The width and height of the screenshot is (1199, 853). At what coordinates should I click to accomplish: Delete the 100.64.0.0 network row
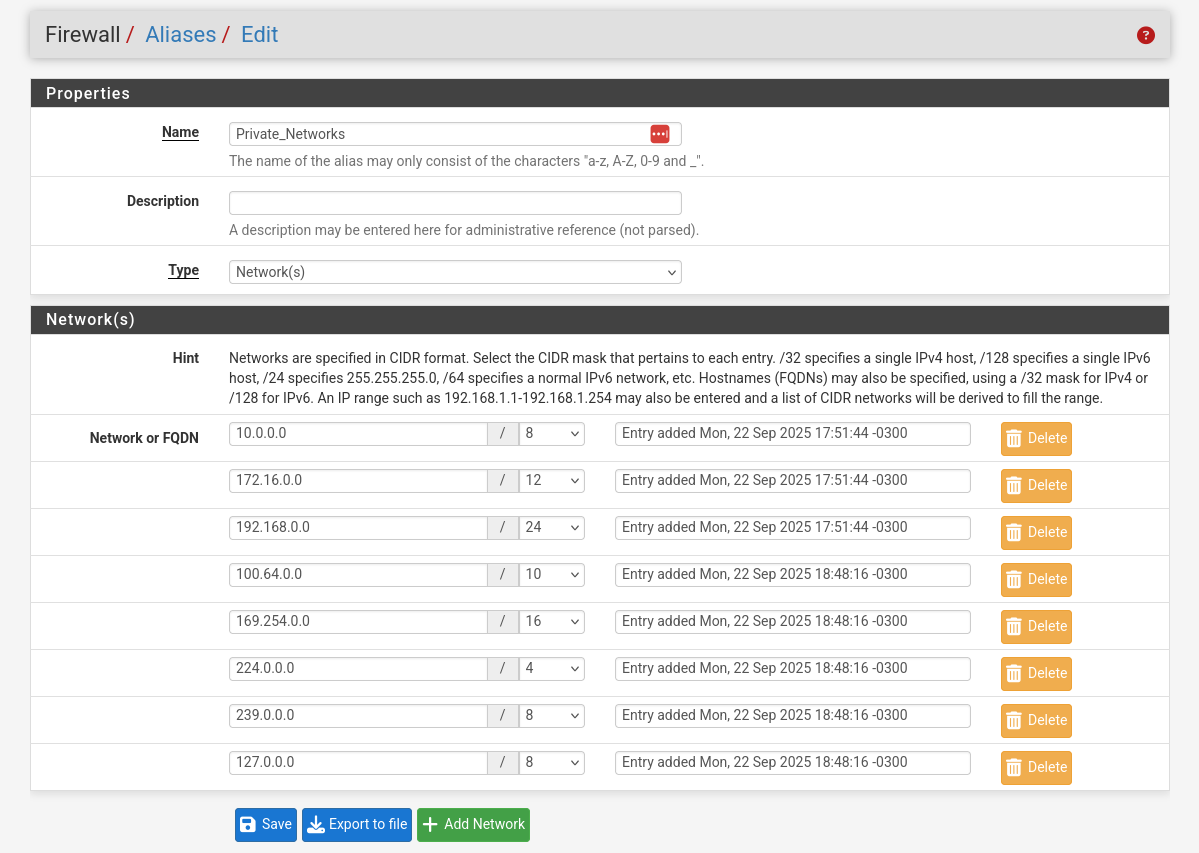(1035, 579)
